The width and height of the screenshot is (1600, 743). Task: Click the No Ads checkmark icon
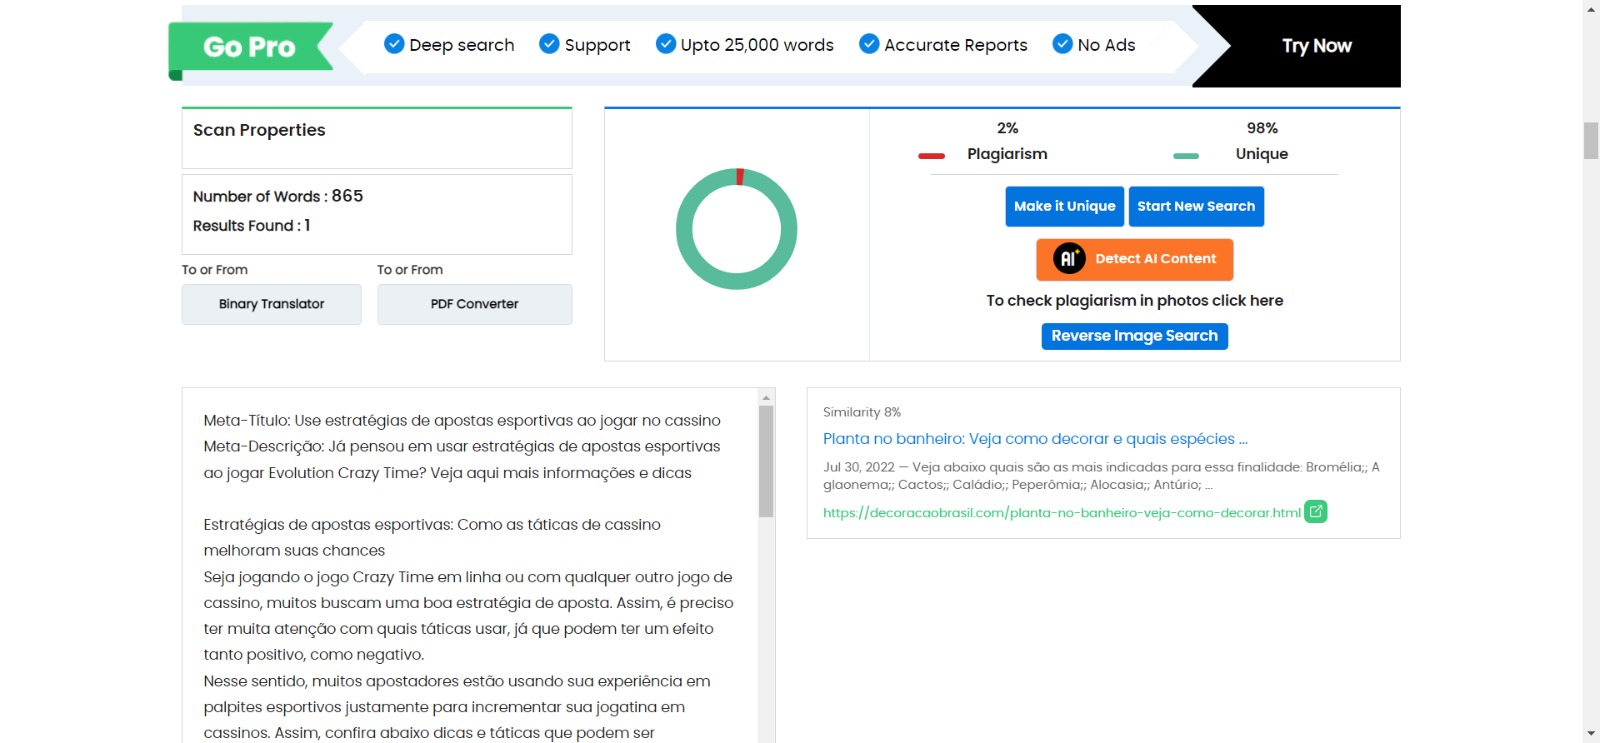point(1063,44)
